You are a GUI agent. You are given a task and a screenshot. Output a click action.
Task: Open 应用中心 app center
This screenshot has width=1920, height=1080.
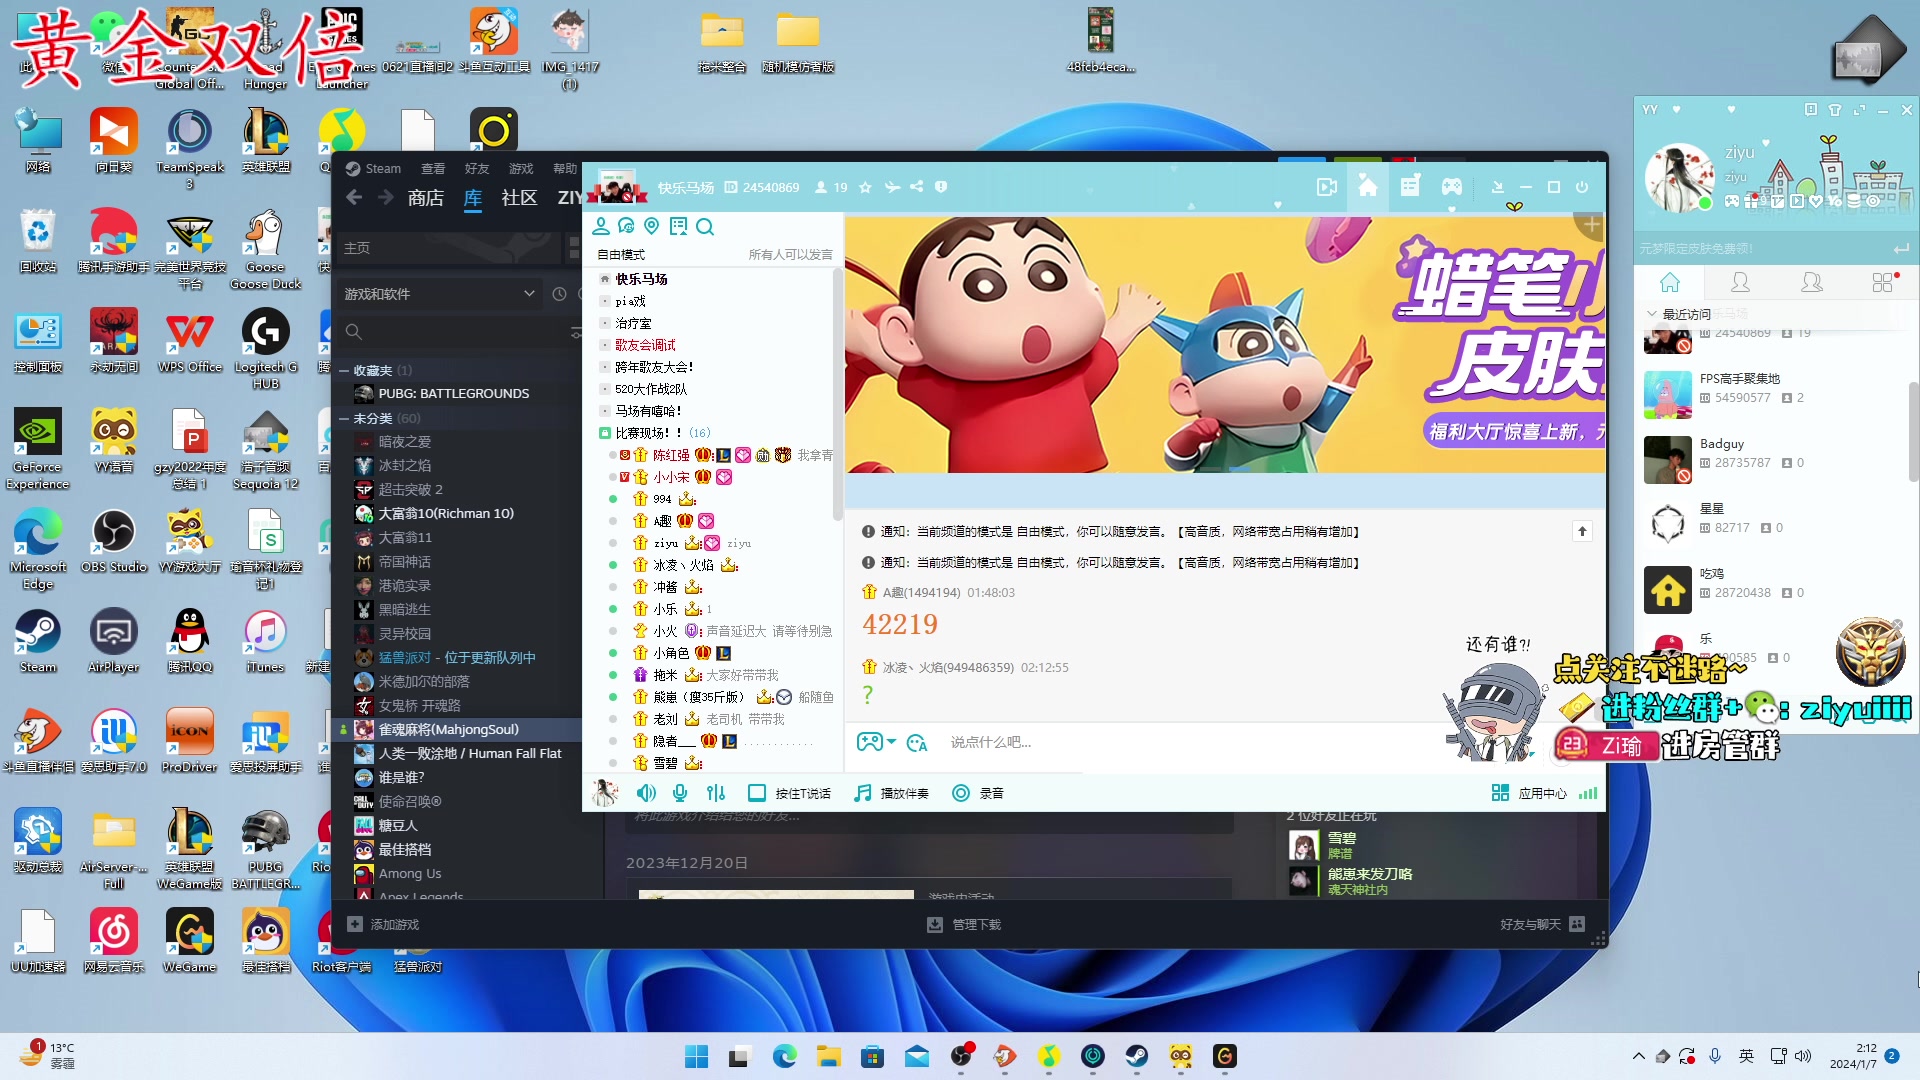pyautogui.click(x=1529, y=793)
